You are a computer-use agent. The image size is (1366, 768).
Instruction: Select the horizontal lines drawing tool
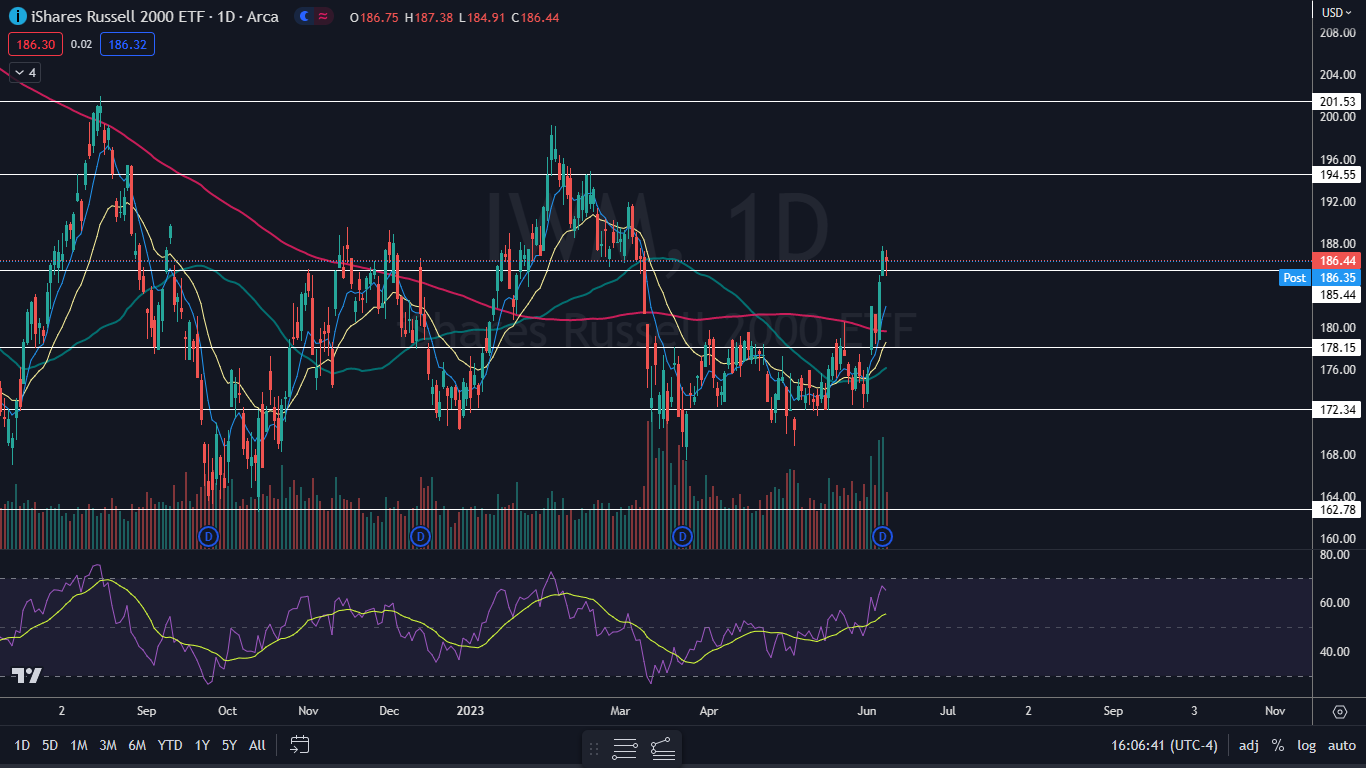point(625,748)
